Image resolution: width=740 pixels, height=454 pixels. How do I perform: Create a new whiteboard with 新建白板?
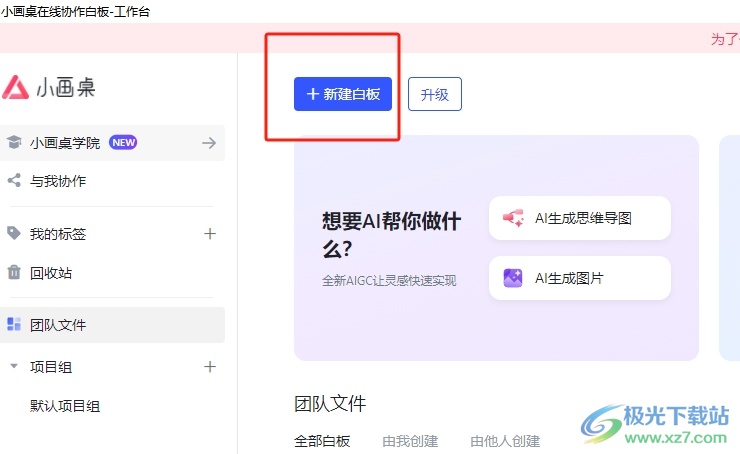(x=343, y=94)
